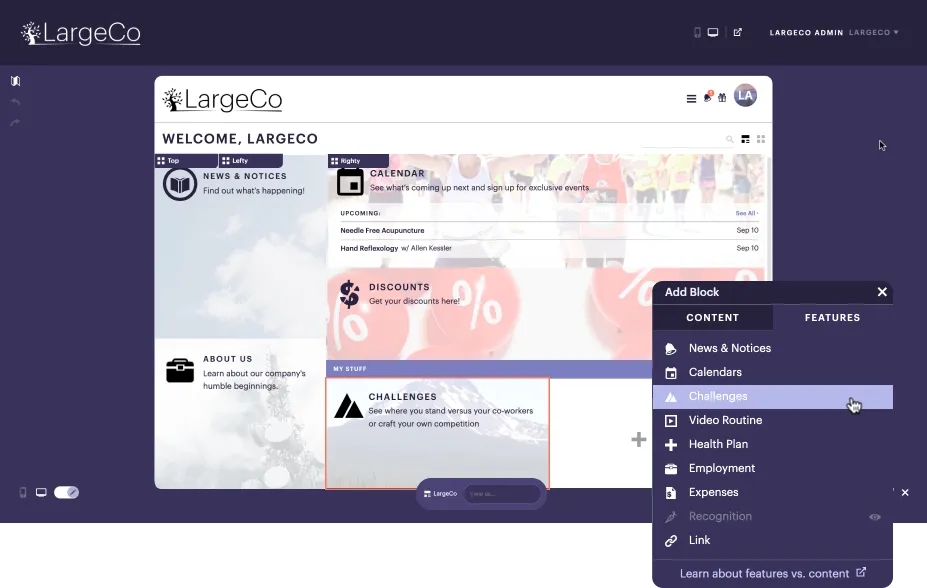
Task: Open Learn about features vs. content link
Action: [x=773, y=573]
